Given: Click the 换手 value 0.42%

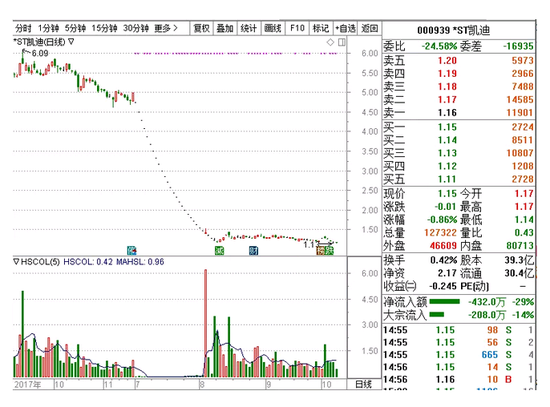Looking at the screenshot, I should (x=443, y=260).
